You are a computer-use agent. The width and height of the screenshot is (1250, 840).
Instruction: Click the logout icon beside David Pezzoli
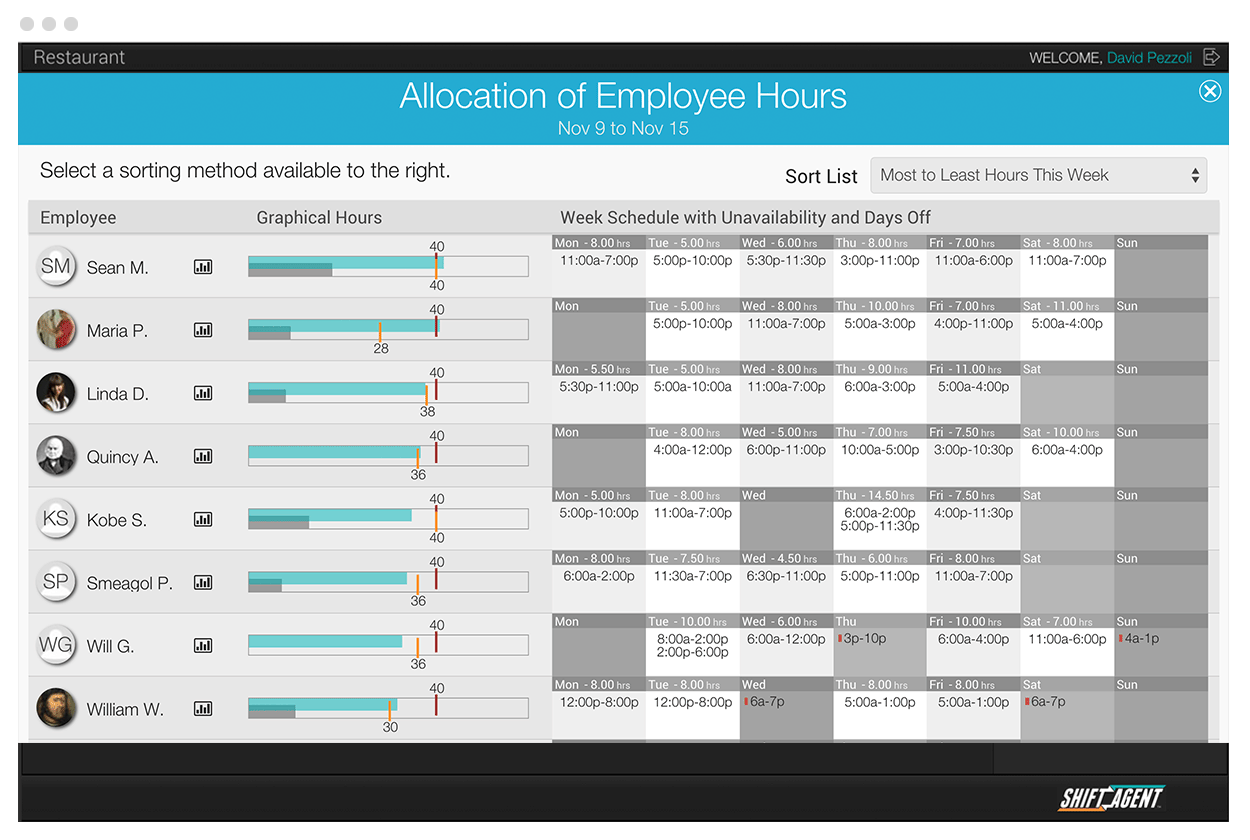pos(1211,57)
